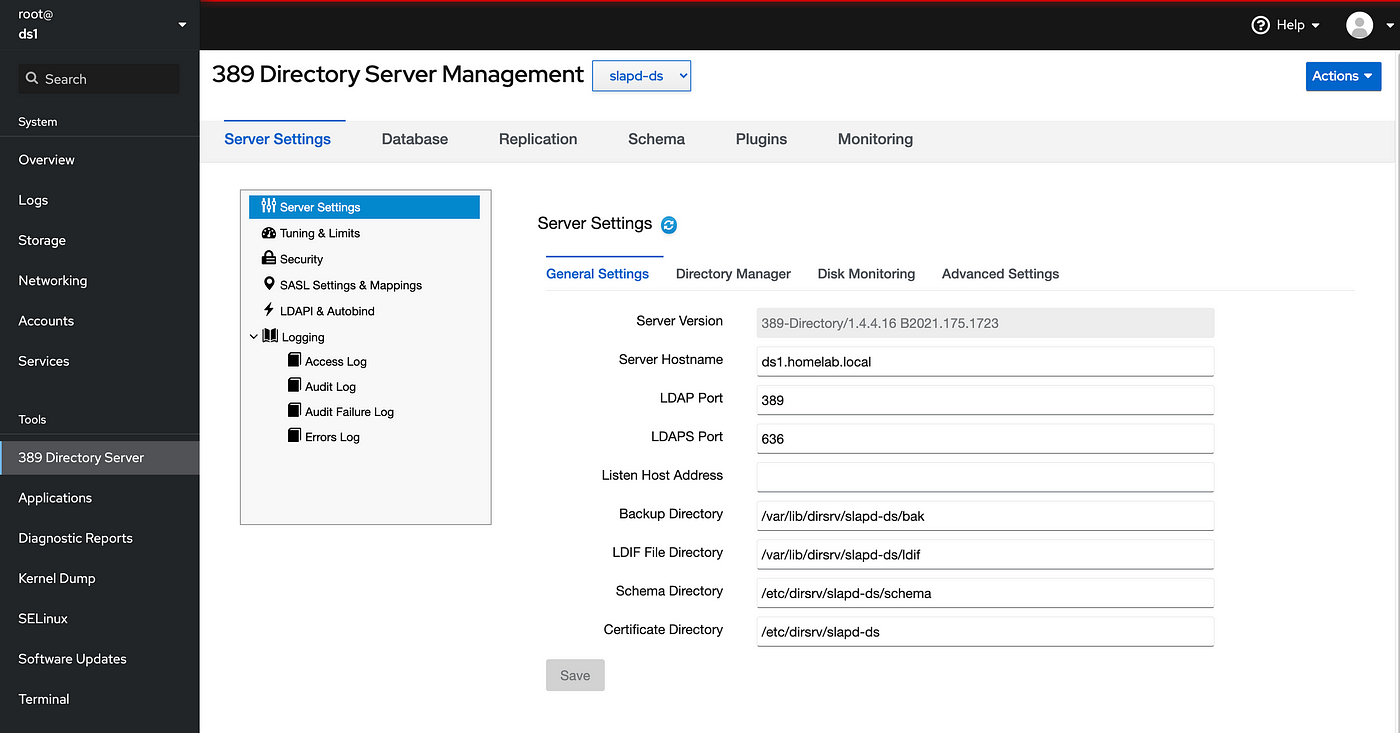Click the empty Listen Host Address field
The image size is (1400, 733).
pos(985,477)
